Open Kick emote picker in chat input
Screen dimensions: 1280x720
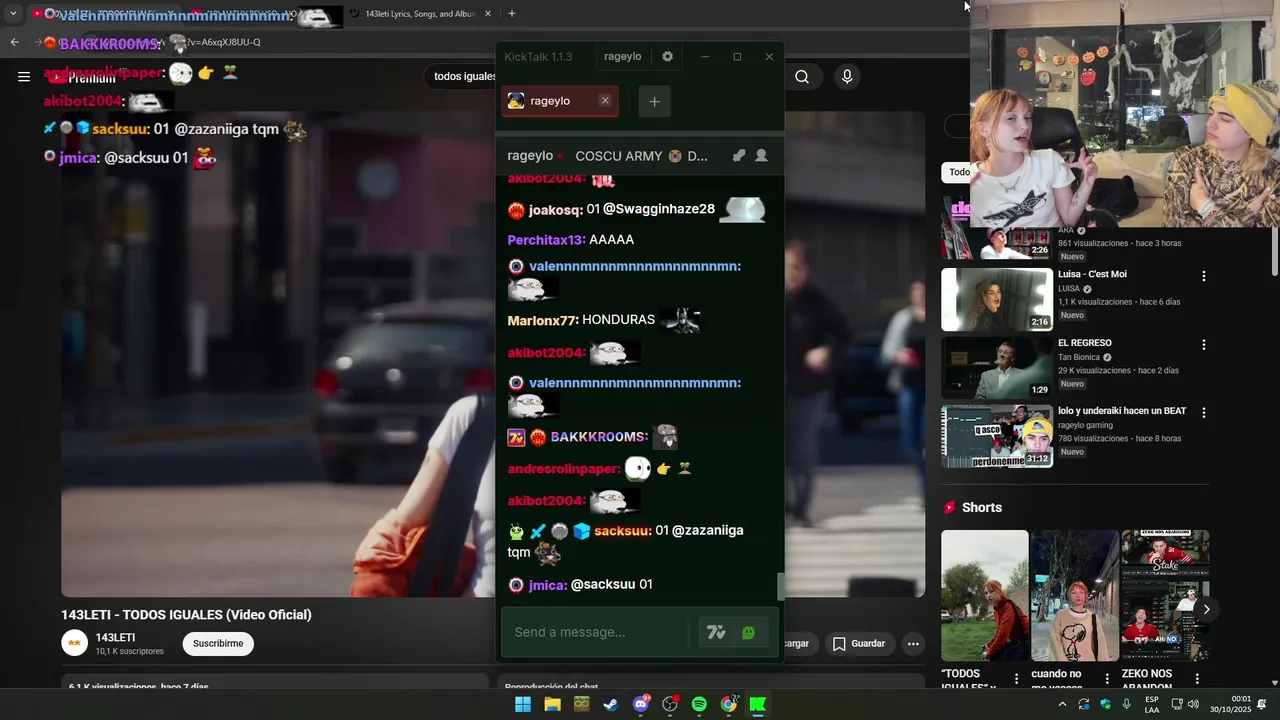coord(748,632)
